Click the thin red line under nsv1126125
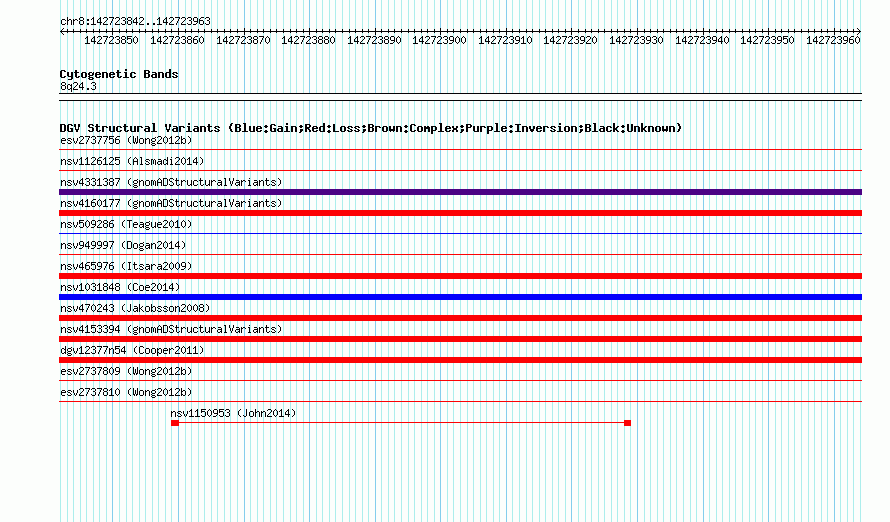The height and width of the screenshot is (522, 890). (460, 170)
